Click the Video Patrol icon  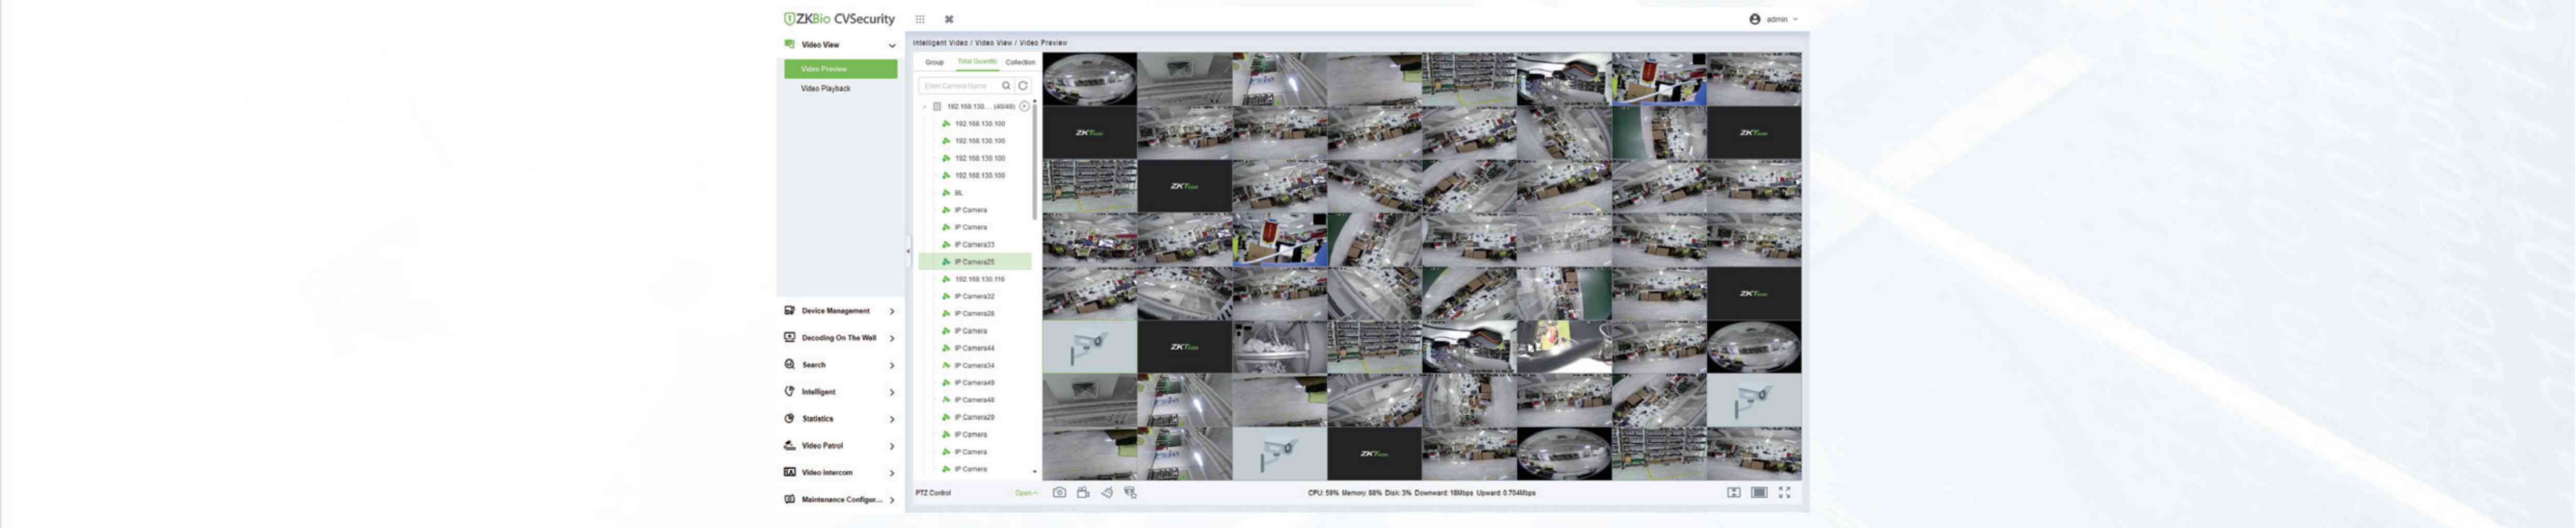tap(789, 445)
